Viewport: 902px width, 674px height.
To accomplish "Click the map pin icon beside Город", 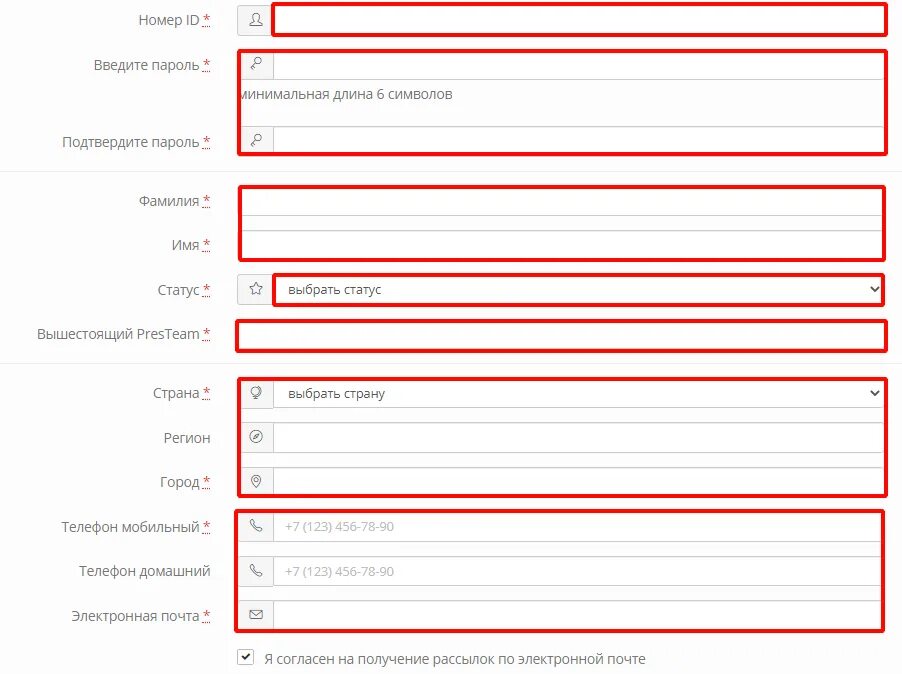I will click(257, 481).
